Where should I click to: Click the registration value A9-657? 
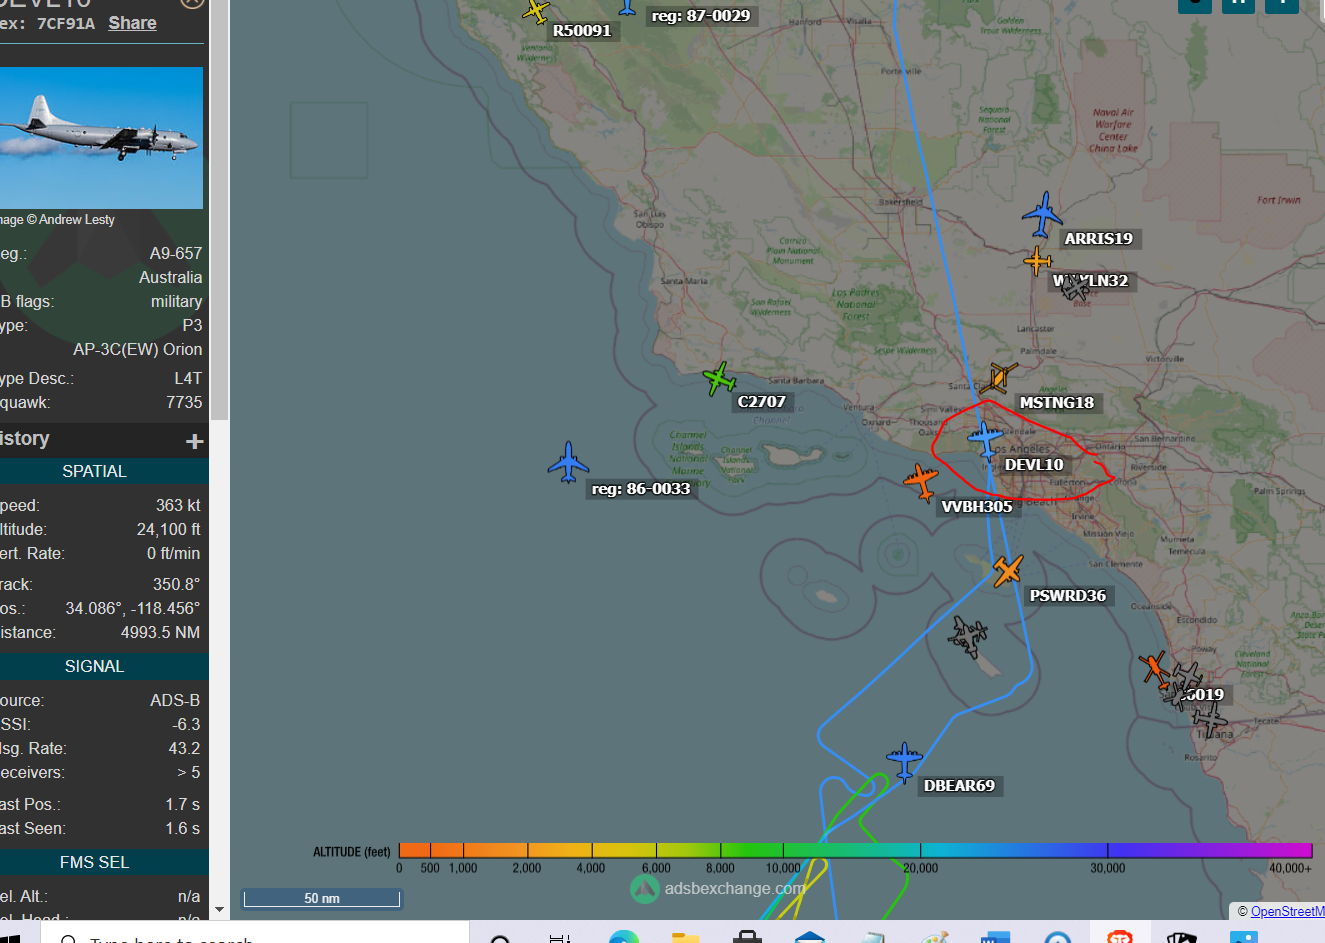click(x=176, y=254)
